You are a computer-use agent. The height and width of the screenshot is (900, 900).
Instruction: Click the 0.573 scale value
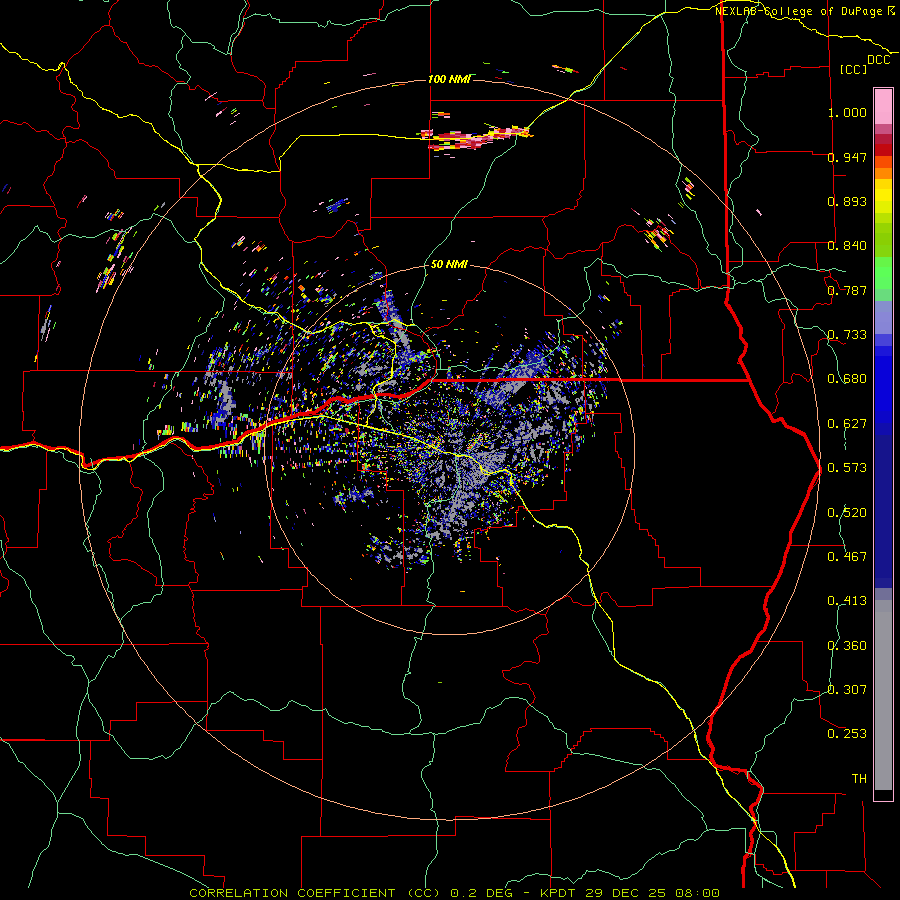(x=847, y=468)
